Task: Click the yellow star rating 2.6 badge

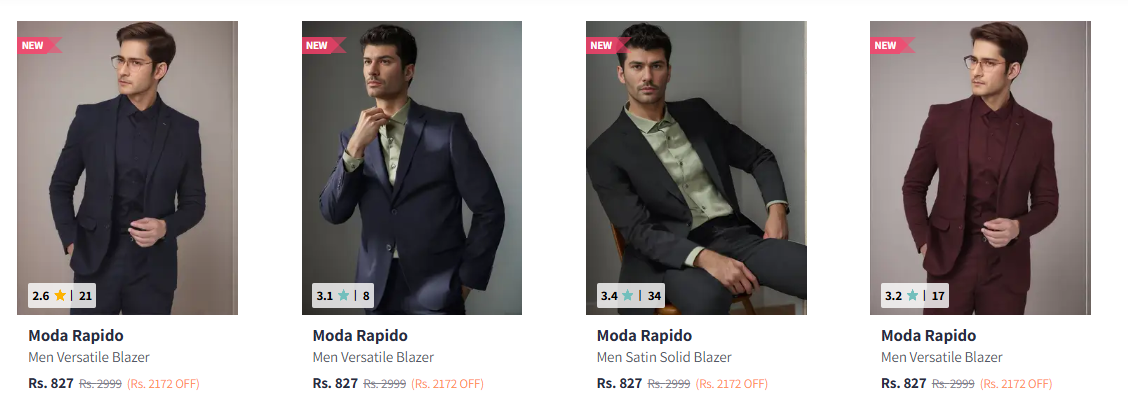Action: click(60, 295)
